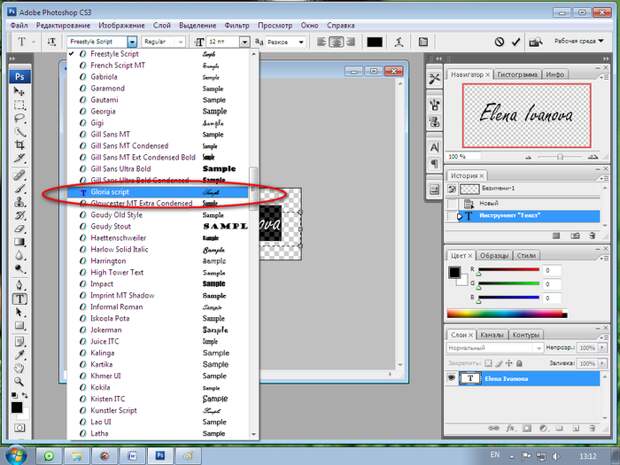Viewport: 620px width, 465px height.
Task: Click navigator zoom percentage field
Action: pos(463,157)
